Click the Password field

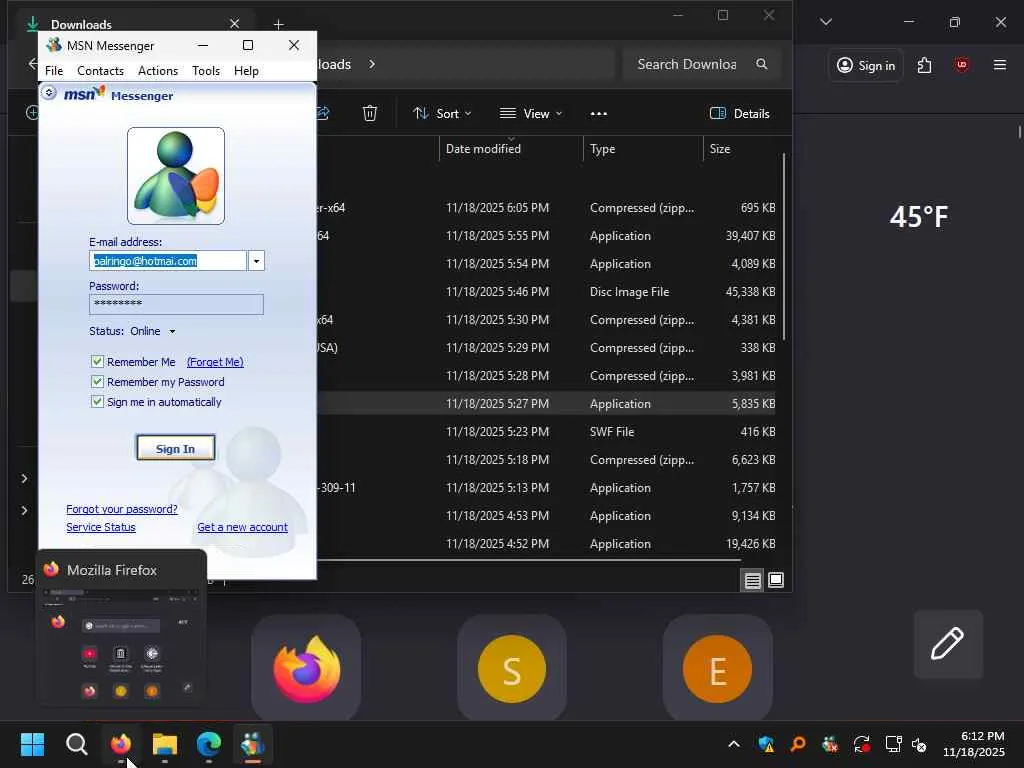176,304
